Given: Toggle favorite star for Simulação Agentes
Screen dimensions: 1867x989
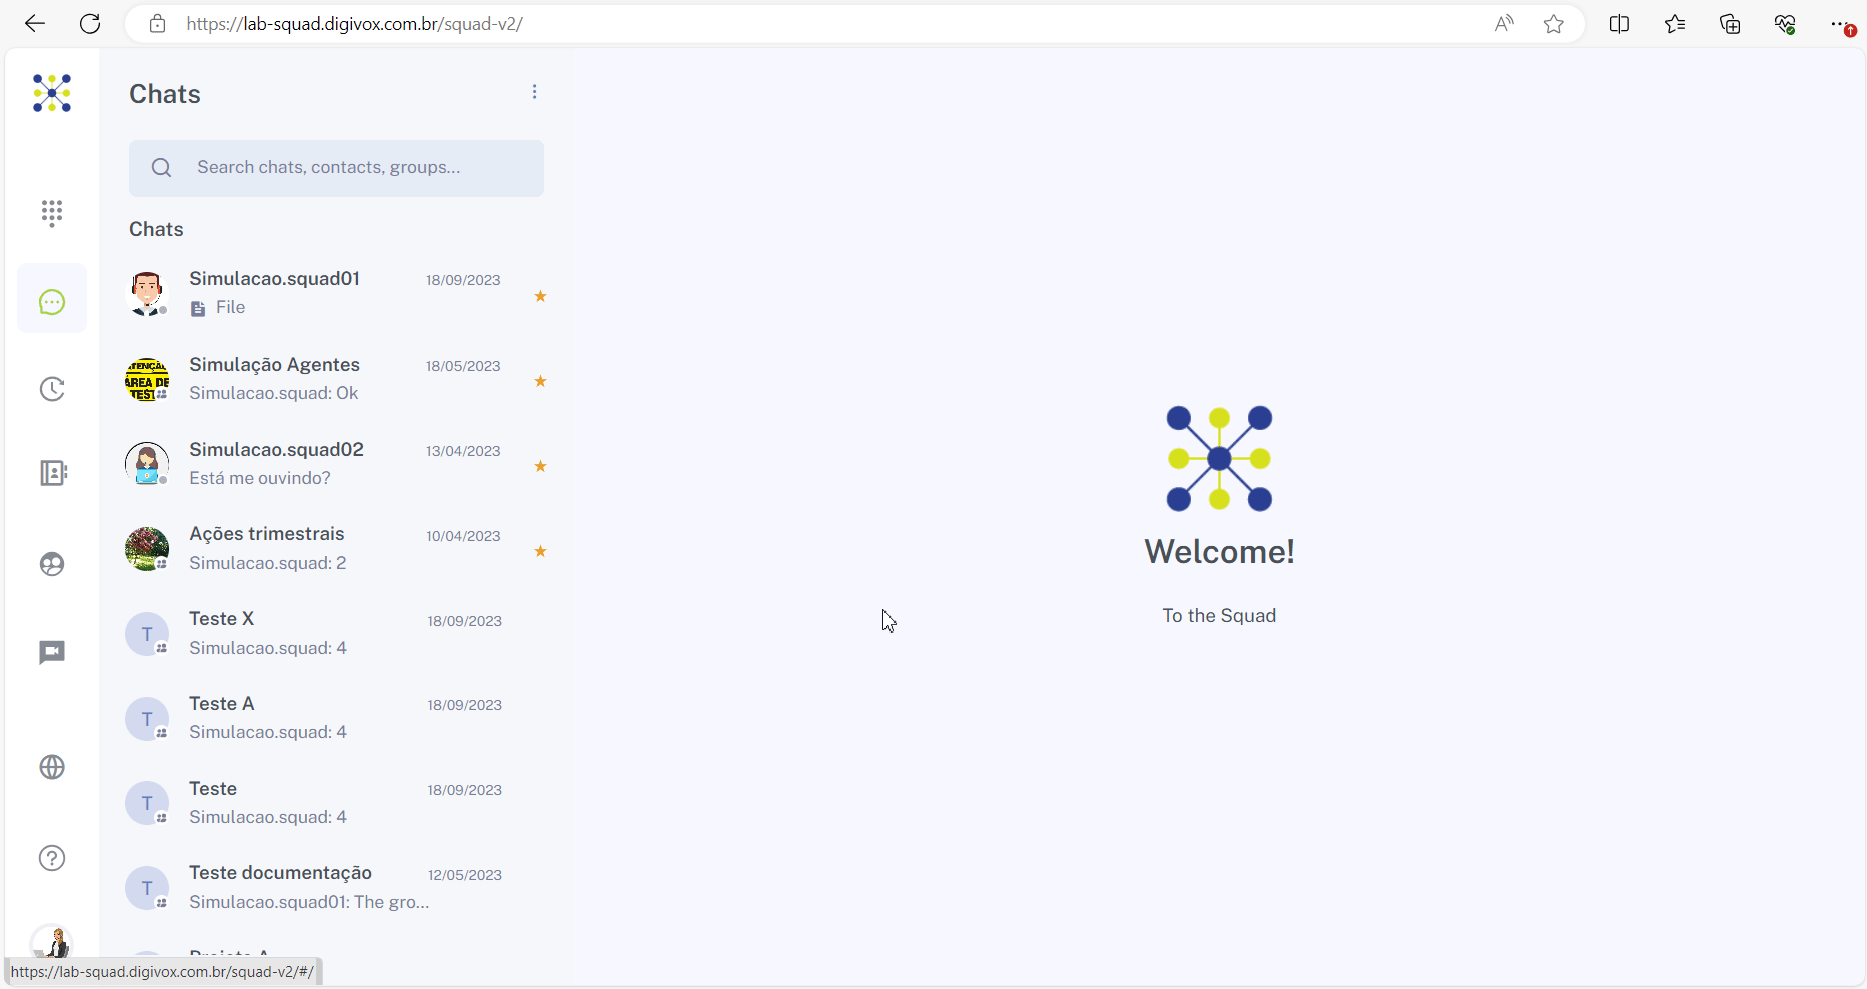Looking at the screenshot, I should (540, 381).
